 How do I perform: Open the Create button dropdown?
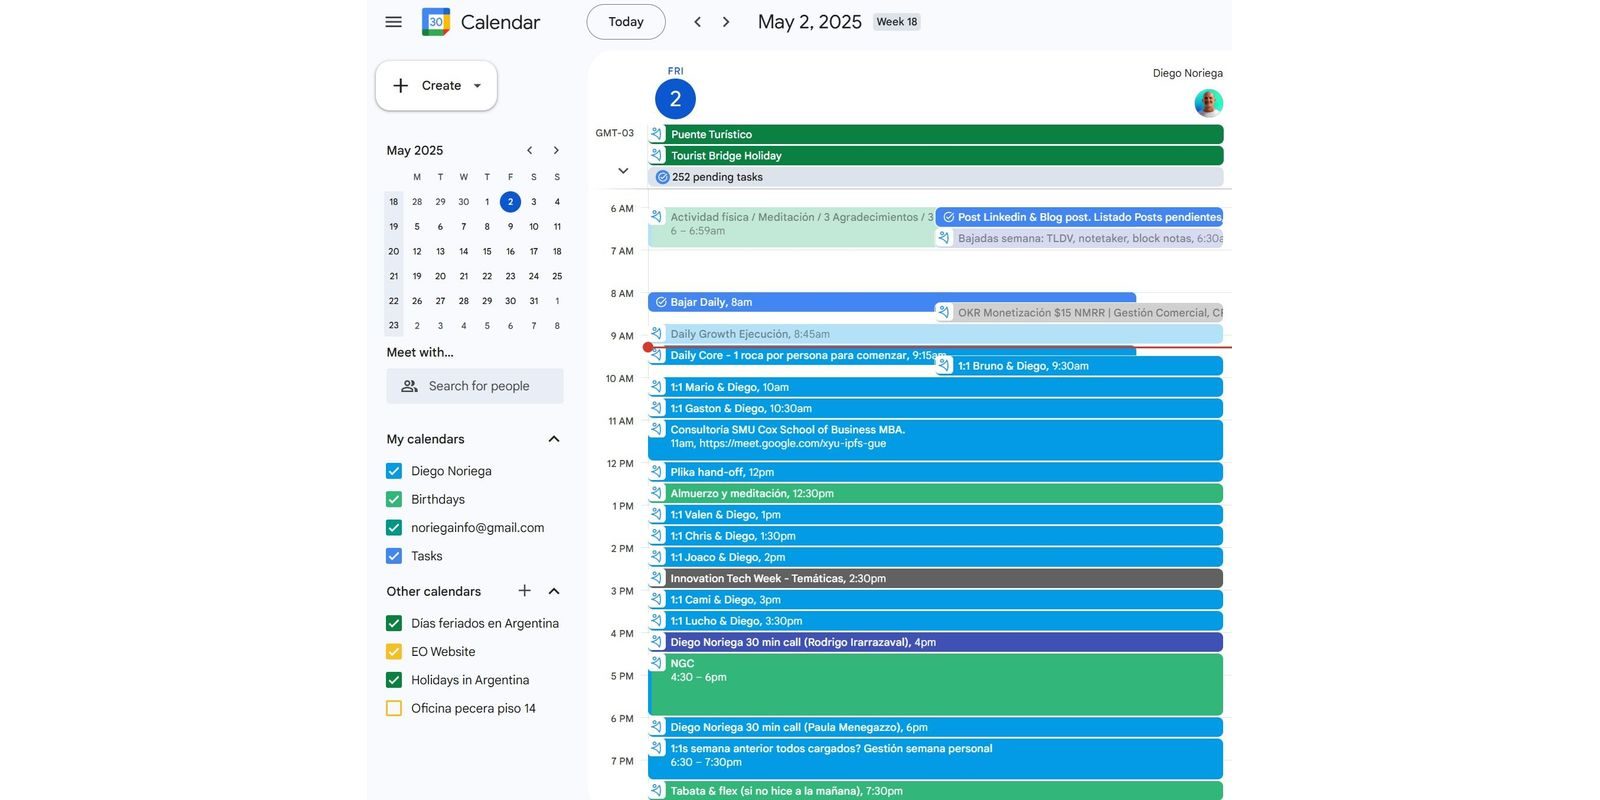point(477,86)
